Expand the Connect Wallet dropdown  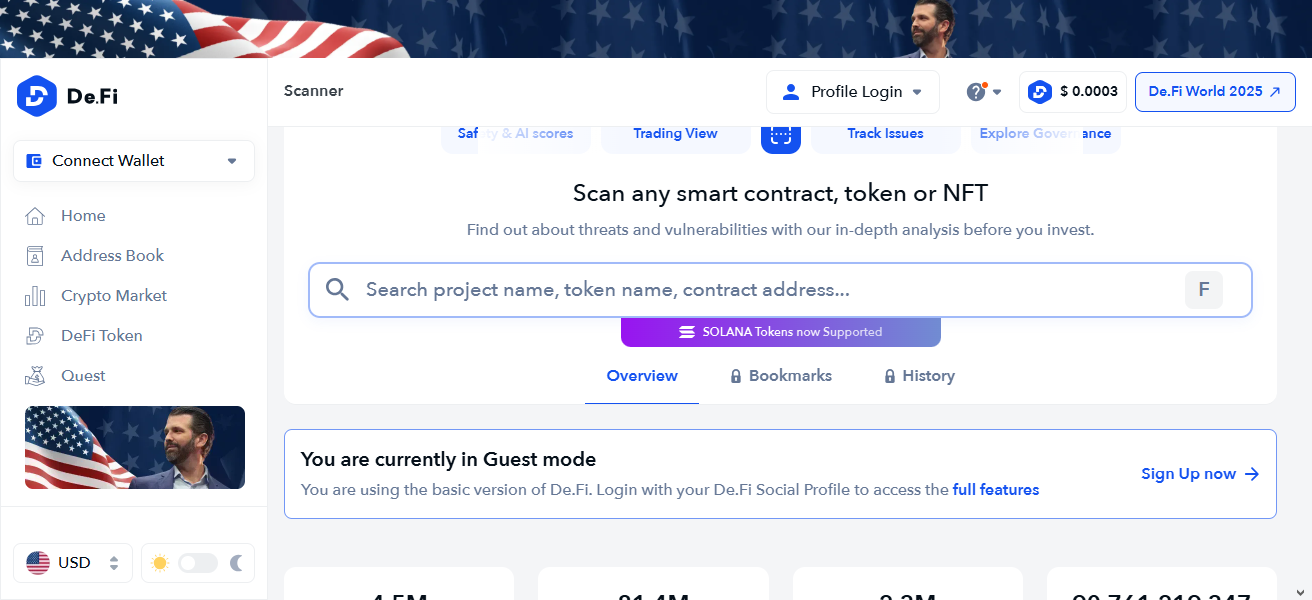[x=232, y=160]
